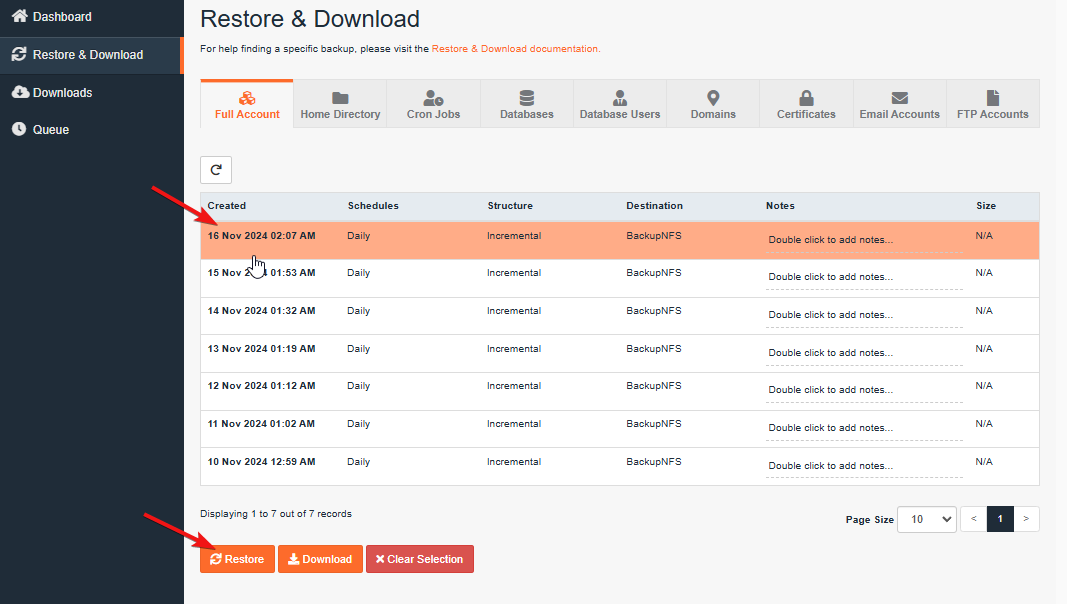Switch to the Home Directory tab
The image size is (1067, 604).
click(x=340, y=105)
